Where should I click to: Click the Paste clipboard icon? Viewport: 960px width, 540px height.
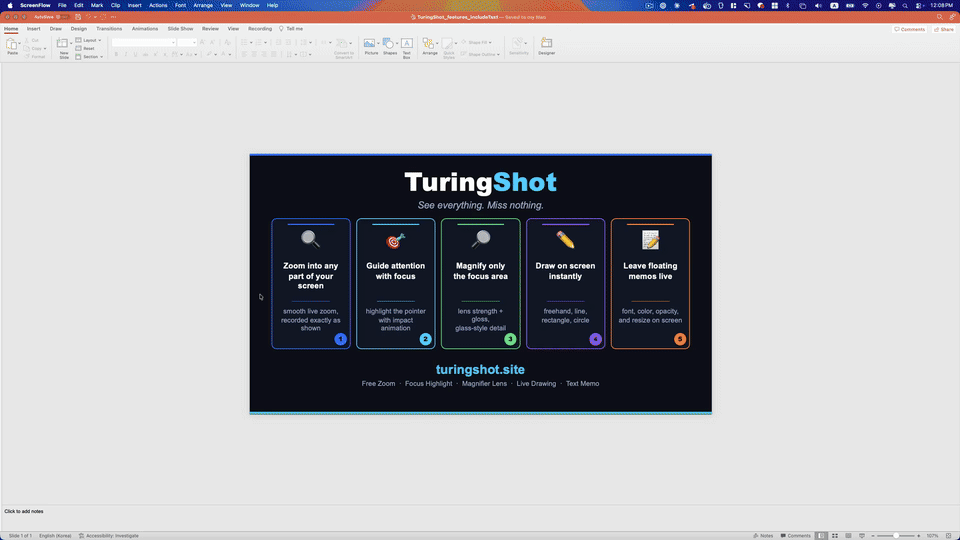click(x=11, y=43)
